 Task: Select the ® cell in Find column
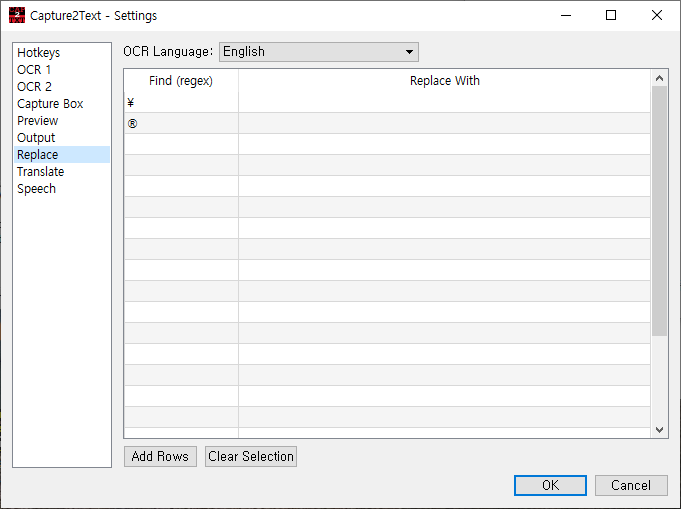tap(181, 123)
